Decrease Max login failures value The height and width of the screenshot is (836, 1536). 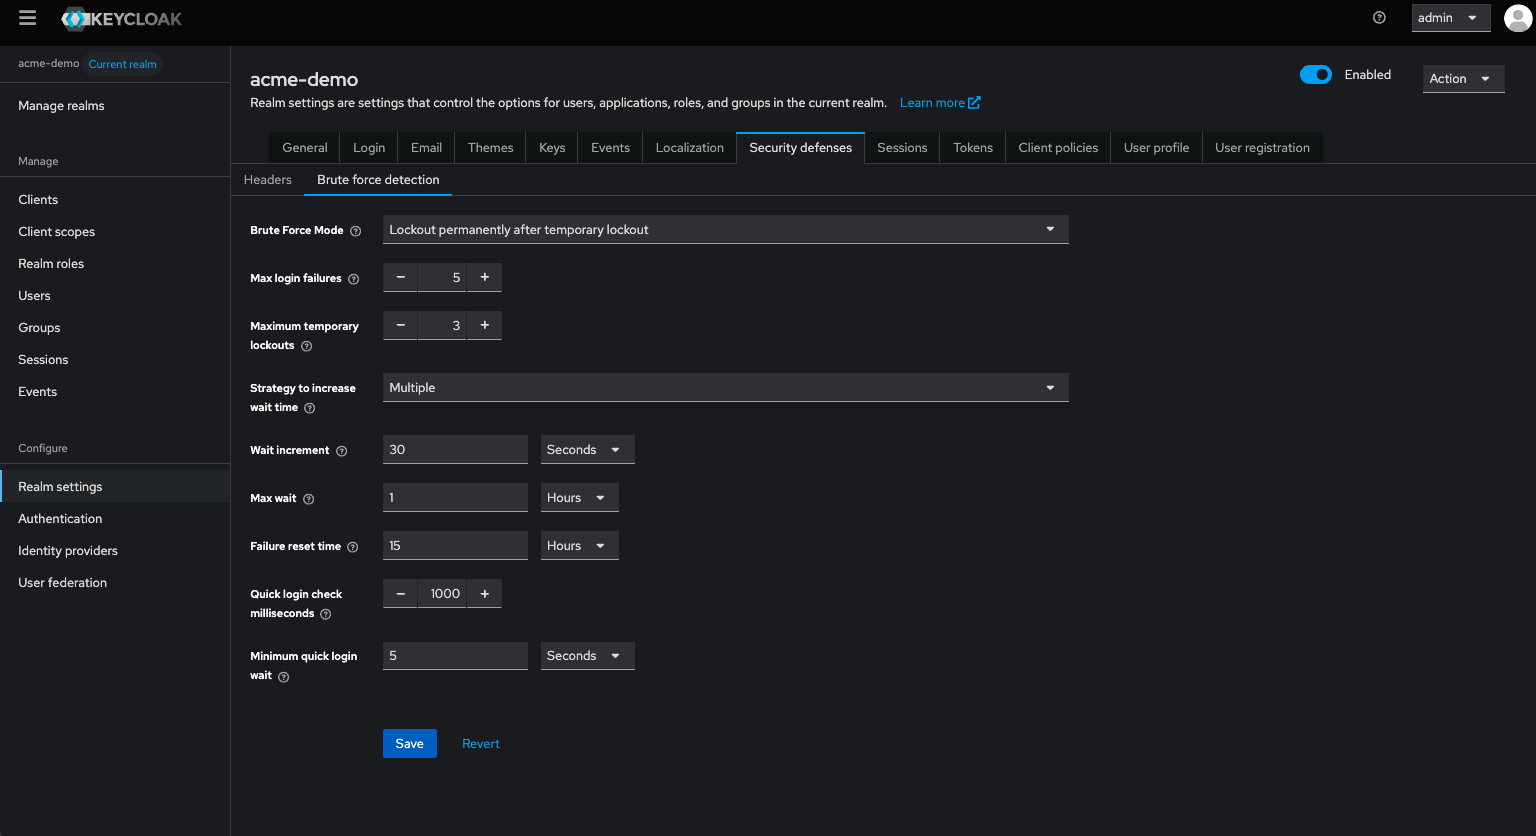pyautogui.click(x=400, y=277)
